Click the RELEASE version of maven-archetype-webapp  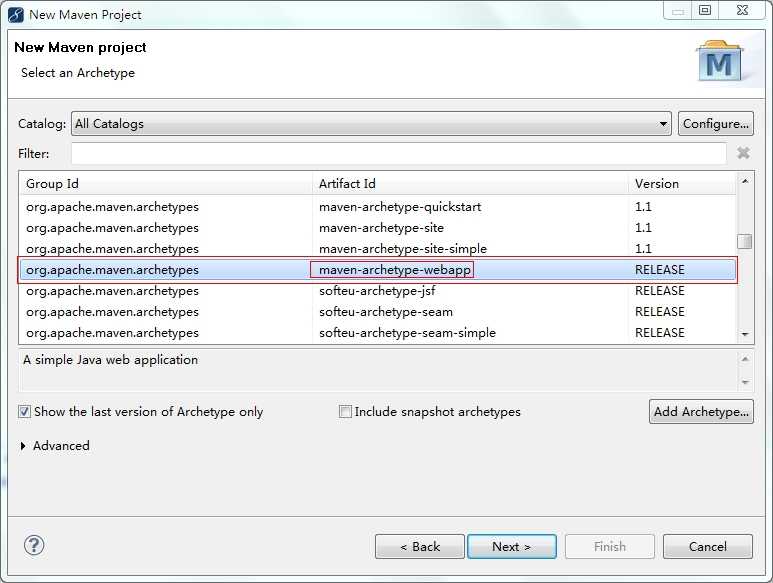tap(660, 270)
